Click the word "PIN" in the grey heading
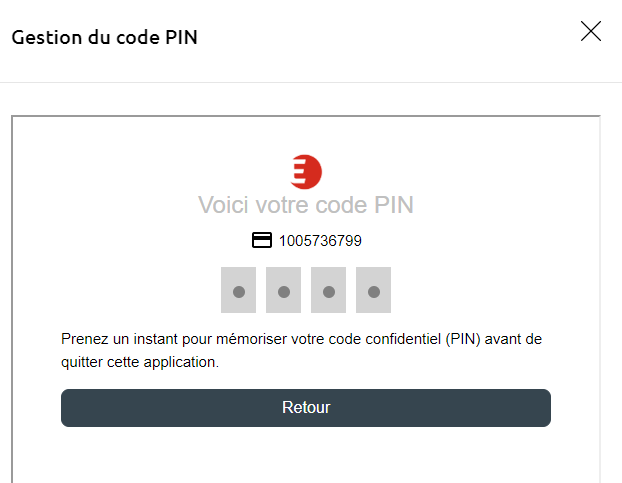622x483 pixels. point(393,206)
